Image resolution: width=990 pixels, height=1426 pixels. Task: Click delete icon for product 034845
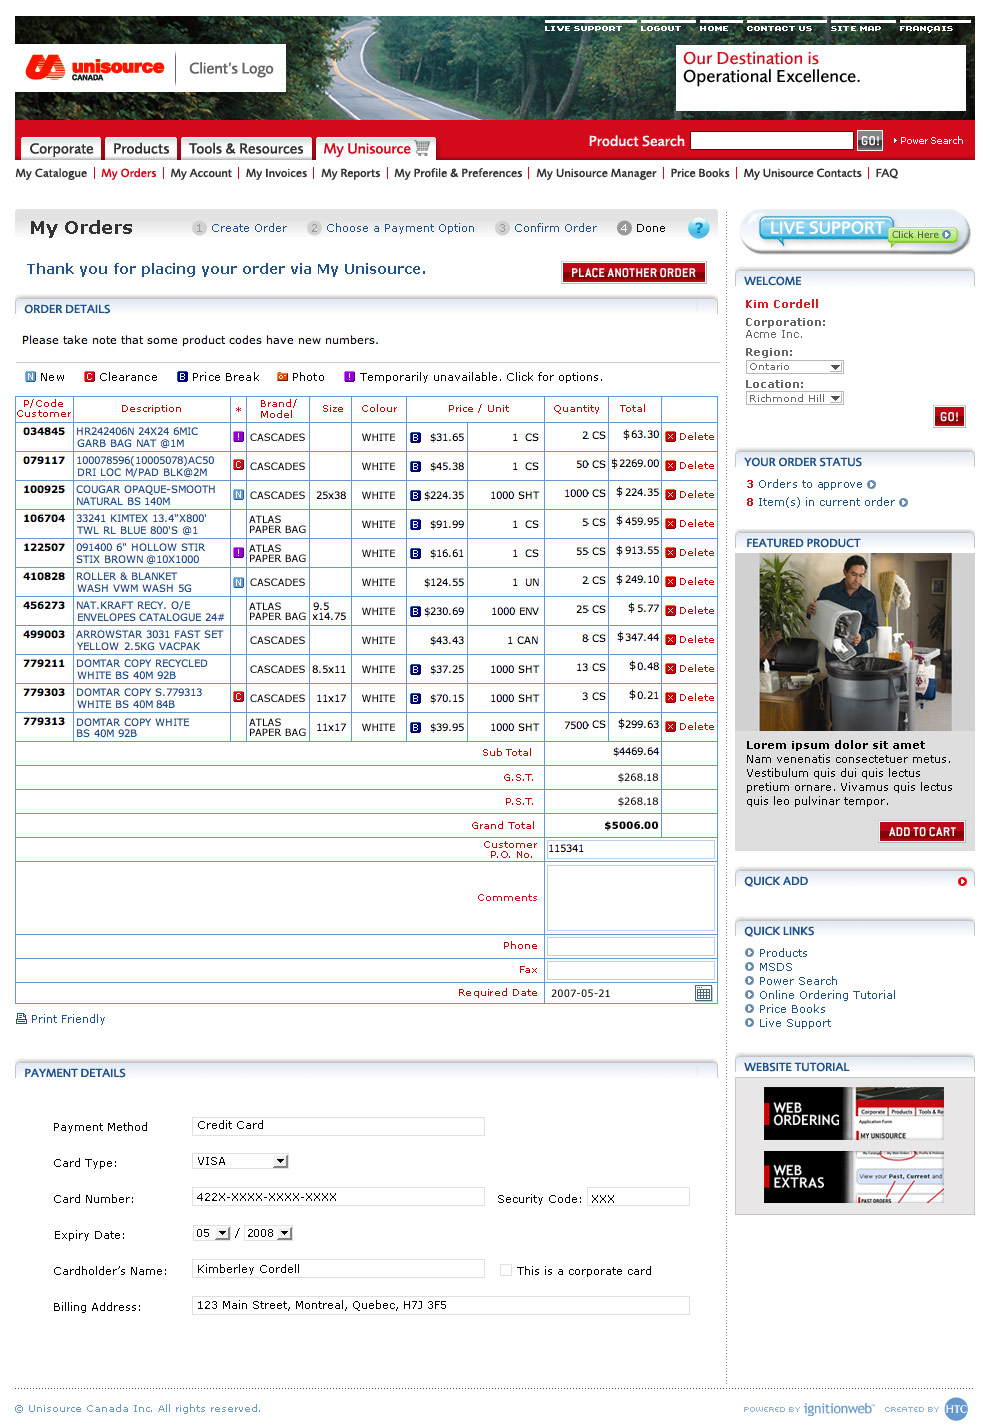(x=671, y=437)
